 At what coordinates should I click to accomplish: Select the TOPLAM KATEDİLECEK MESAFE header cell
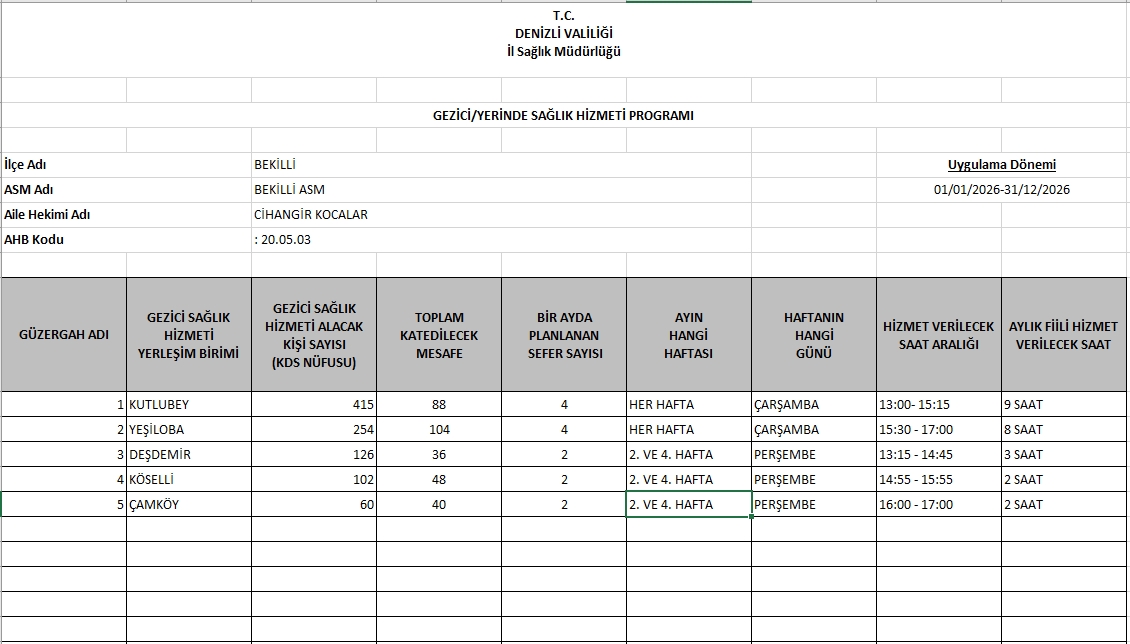point(439,335)
